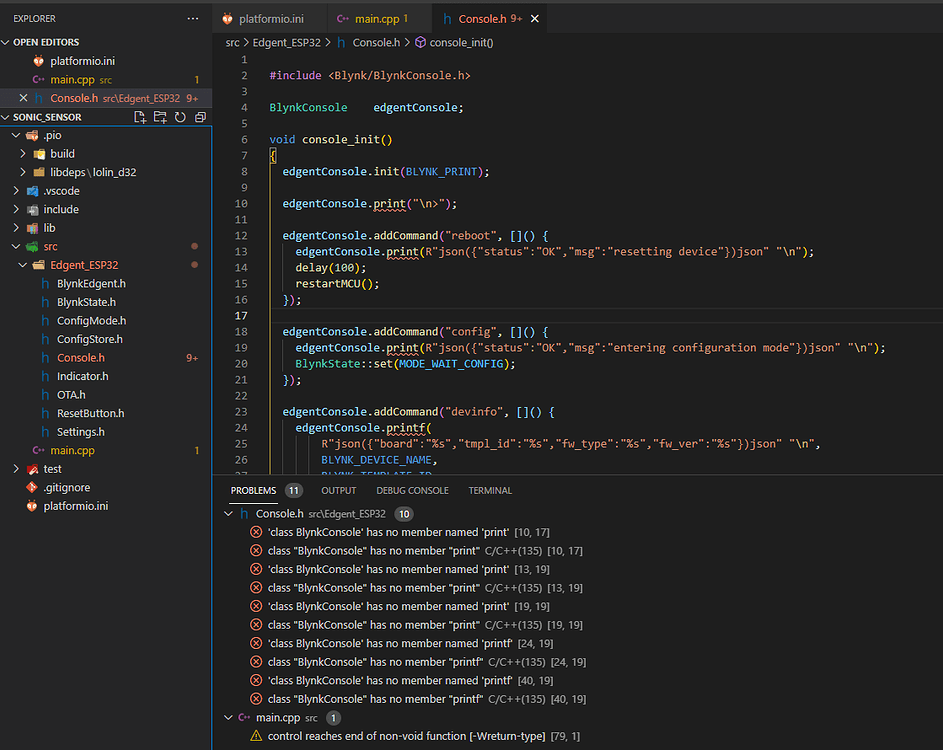Switch to the Debug Console tab
Screen dimensions: 943x750
(x=412, y=491)
